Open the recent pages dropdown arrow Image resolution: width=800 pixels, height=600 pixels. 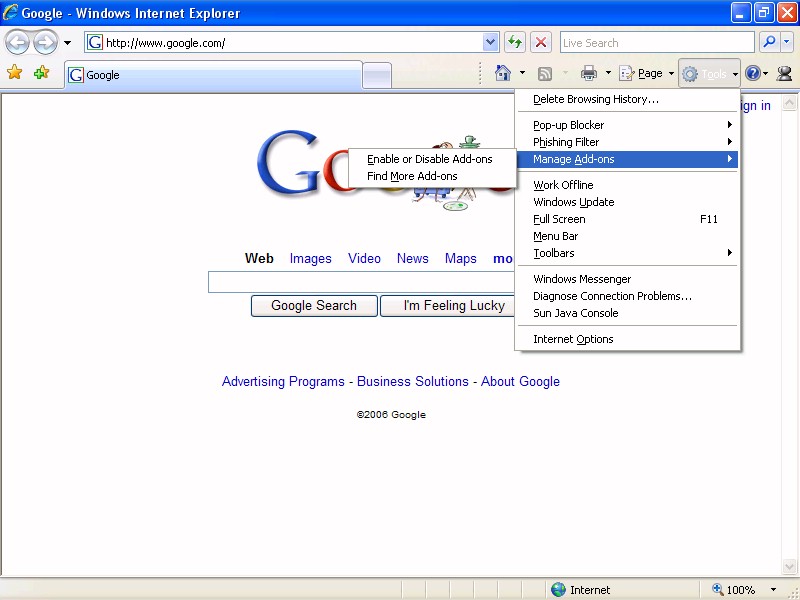[x=67, y=43]
